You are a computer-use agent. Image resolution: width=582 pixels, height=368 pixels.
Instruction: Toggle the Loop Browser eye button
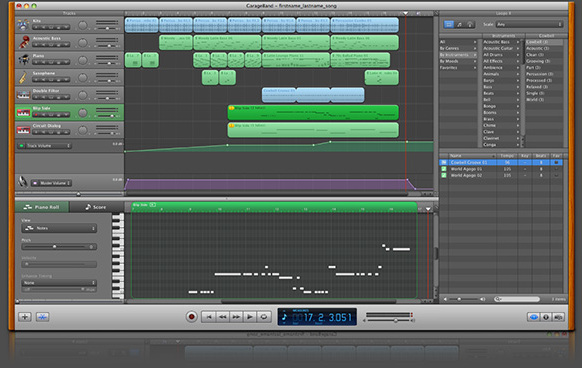(534, 317)
